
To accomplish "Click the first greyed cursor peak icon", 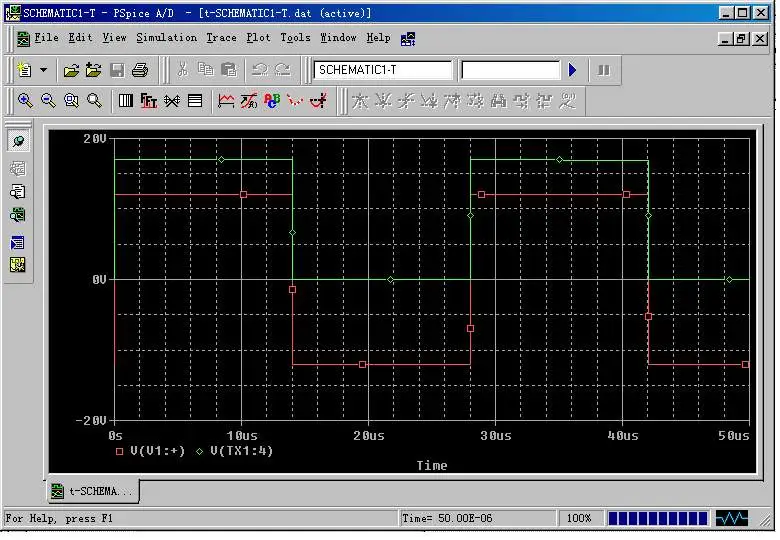I will tap(360, 101).
